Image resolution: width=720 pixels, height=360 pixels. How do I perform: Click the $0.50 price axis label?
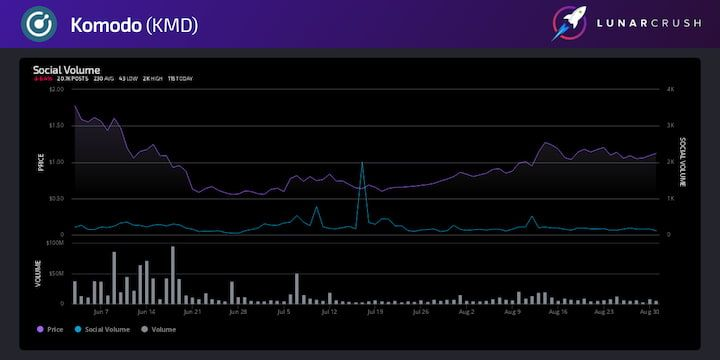pos(57,198)
